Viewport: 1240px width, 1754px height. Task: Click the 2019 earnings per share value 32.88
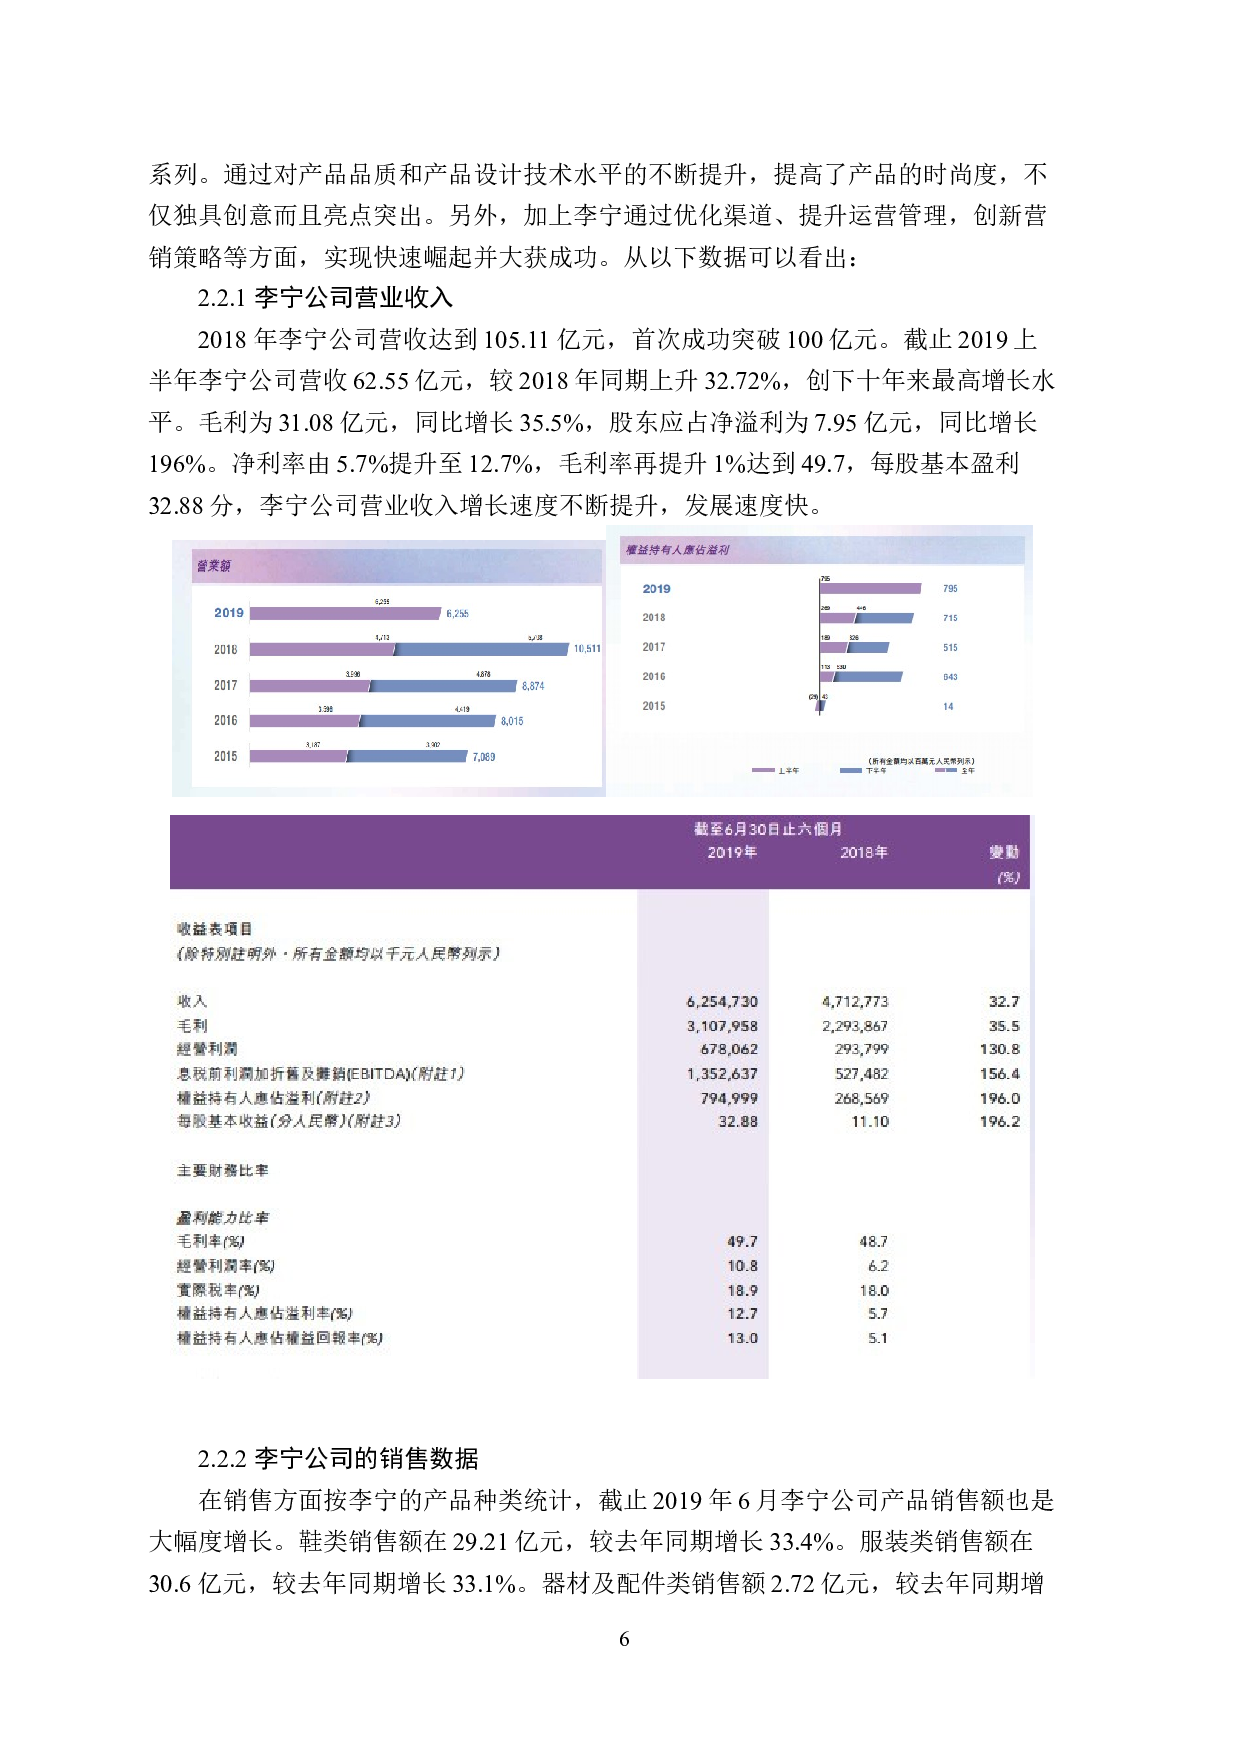[x=738, y=1122]
